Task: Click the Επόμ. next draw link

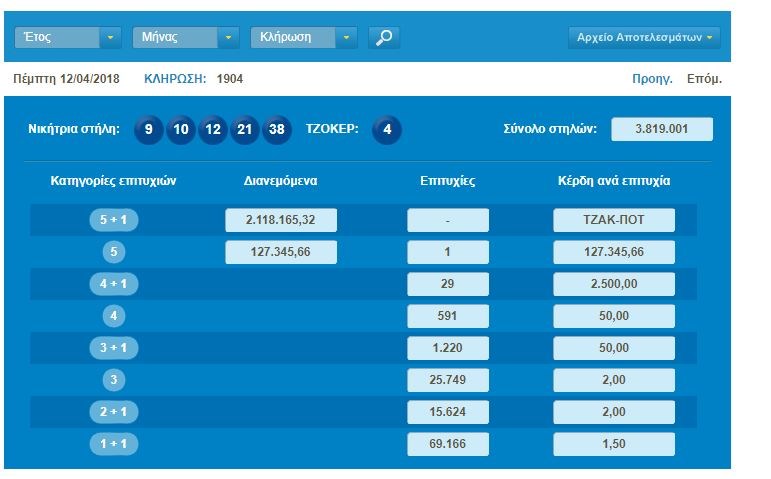Action: pos(703,79)
